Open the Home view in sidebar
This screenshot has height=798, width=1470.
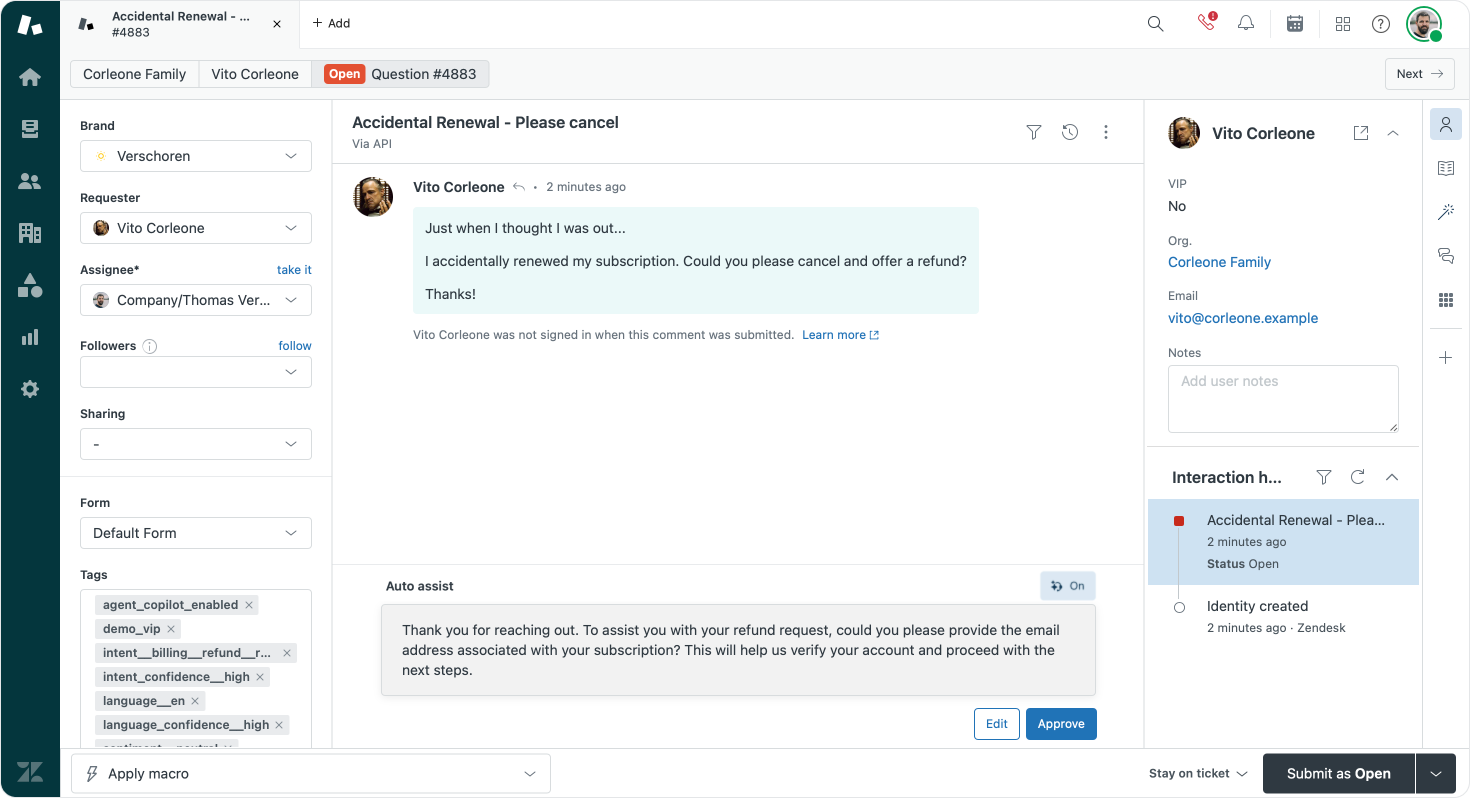[x=30, y=77]
